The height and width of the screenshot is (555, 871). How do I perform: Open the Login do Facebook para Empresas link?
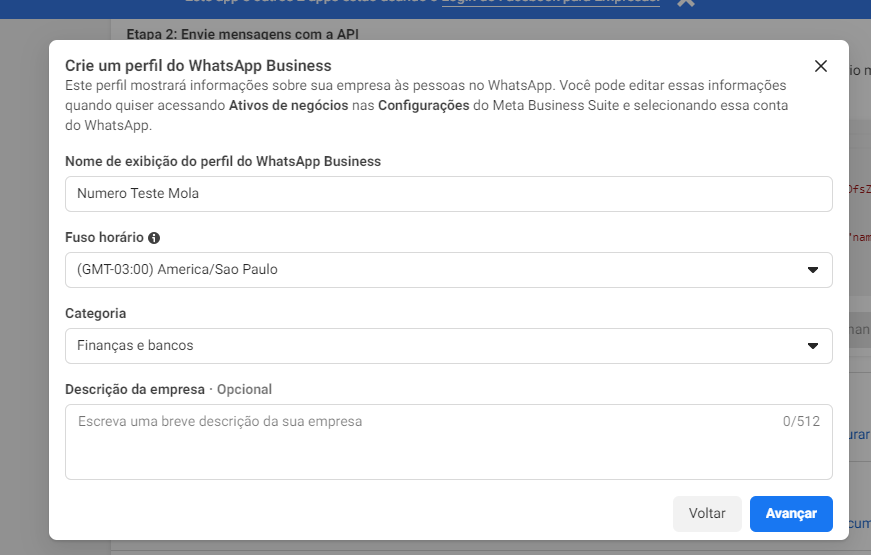tap(550, 2)
